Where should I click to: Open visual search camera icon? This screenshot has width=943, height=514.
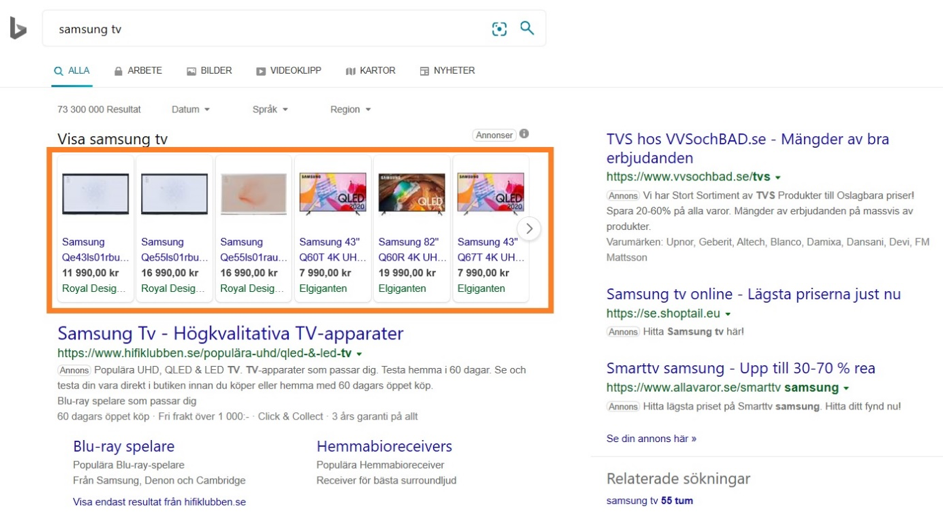click(x=499, y=29)
